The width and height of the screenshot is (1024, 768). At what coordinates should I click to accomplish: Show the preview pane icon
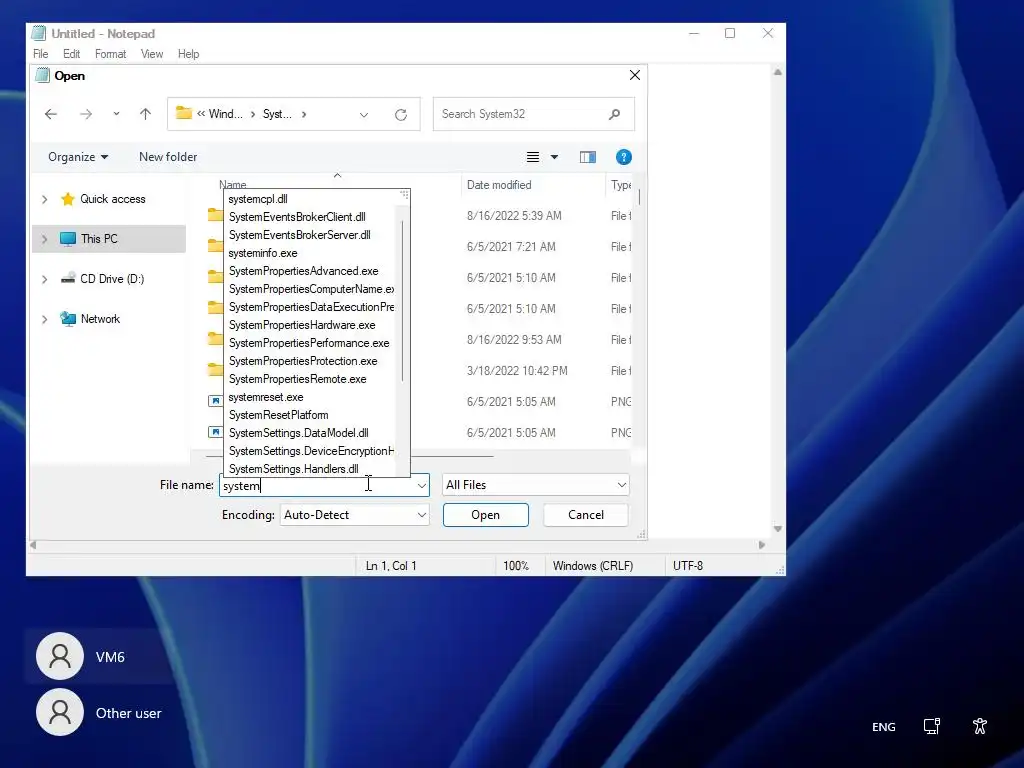pos(588,157)
